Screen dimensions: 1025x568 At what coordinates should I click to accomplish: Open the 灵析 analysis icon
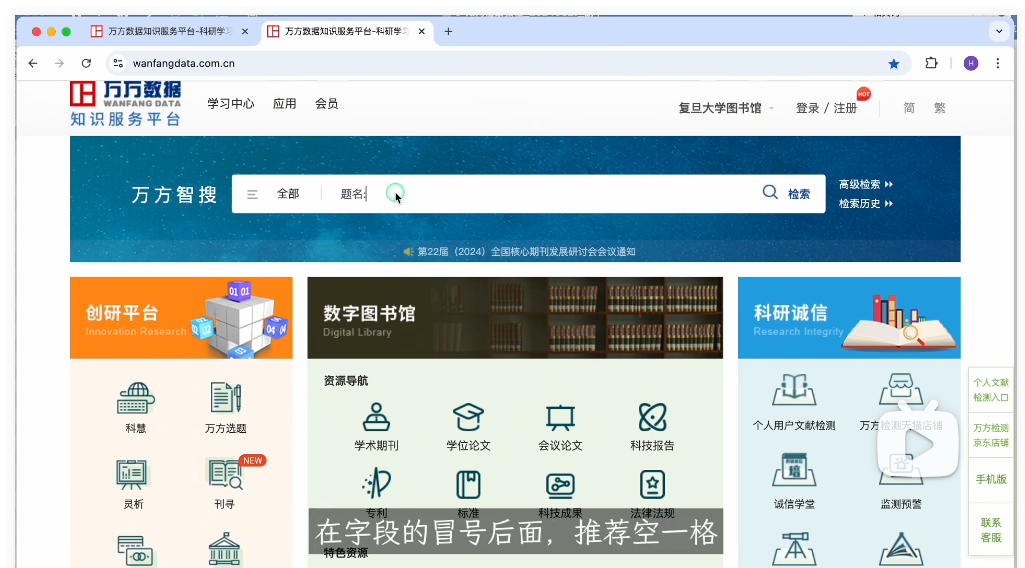tap(132, 475)
